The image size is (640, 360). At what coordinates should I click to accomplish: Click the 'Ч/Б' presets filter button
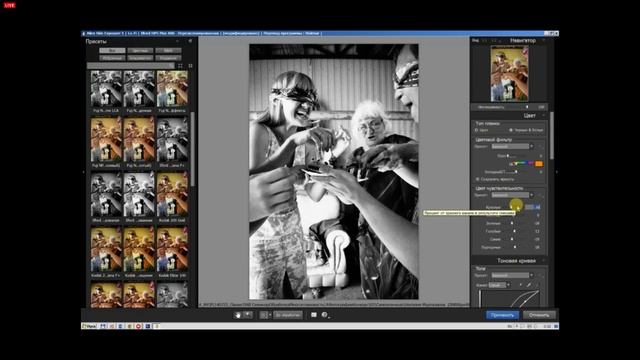click(168, 51)
